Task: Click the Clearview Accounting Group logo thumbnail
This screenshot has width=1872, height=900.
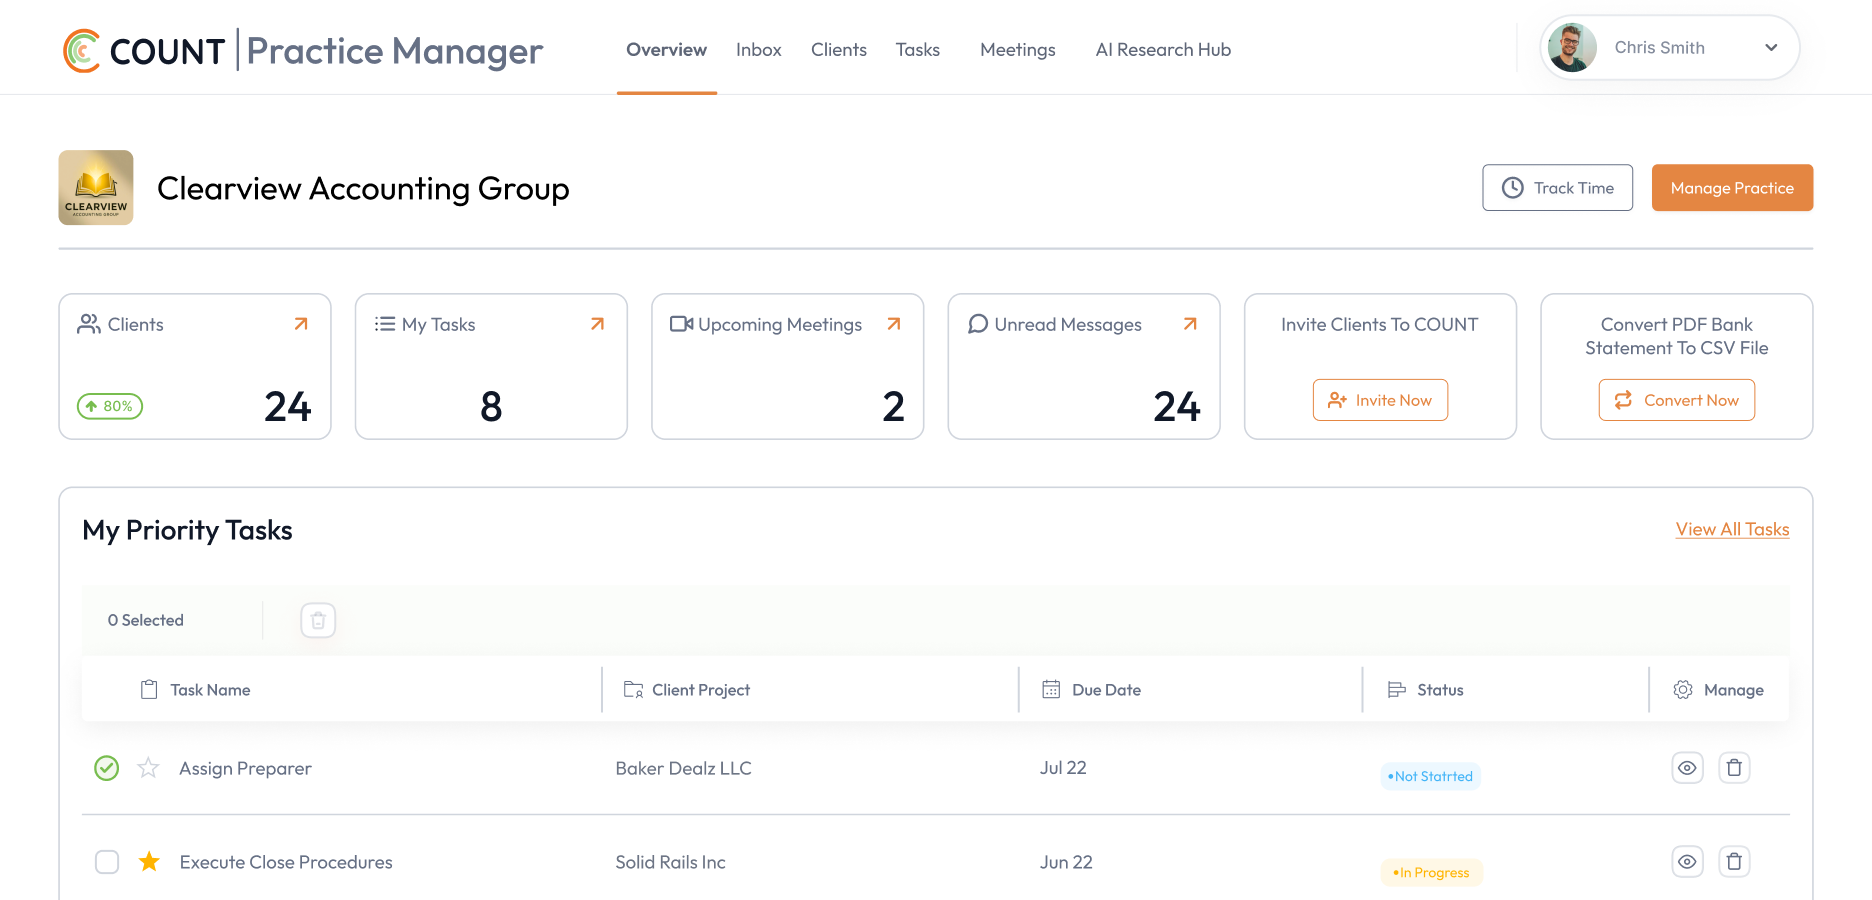Action: point(96,188)
